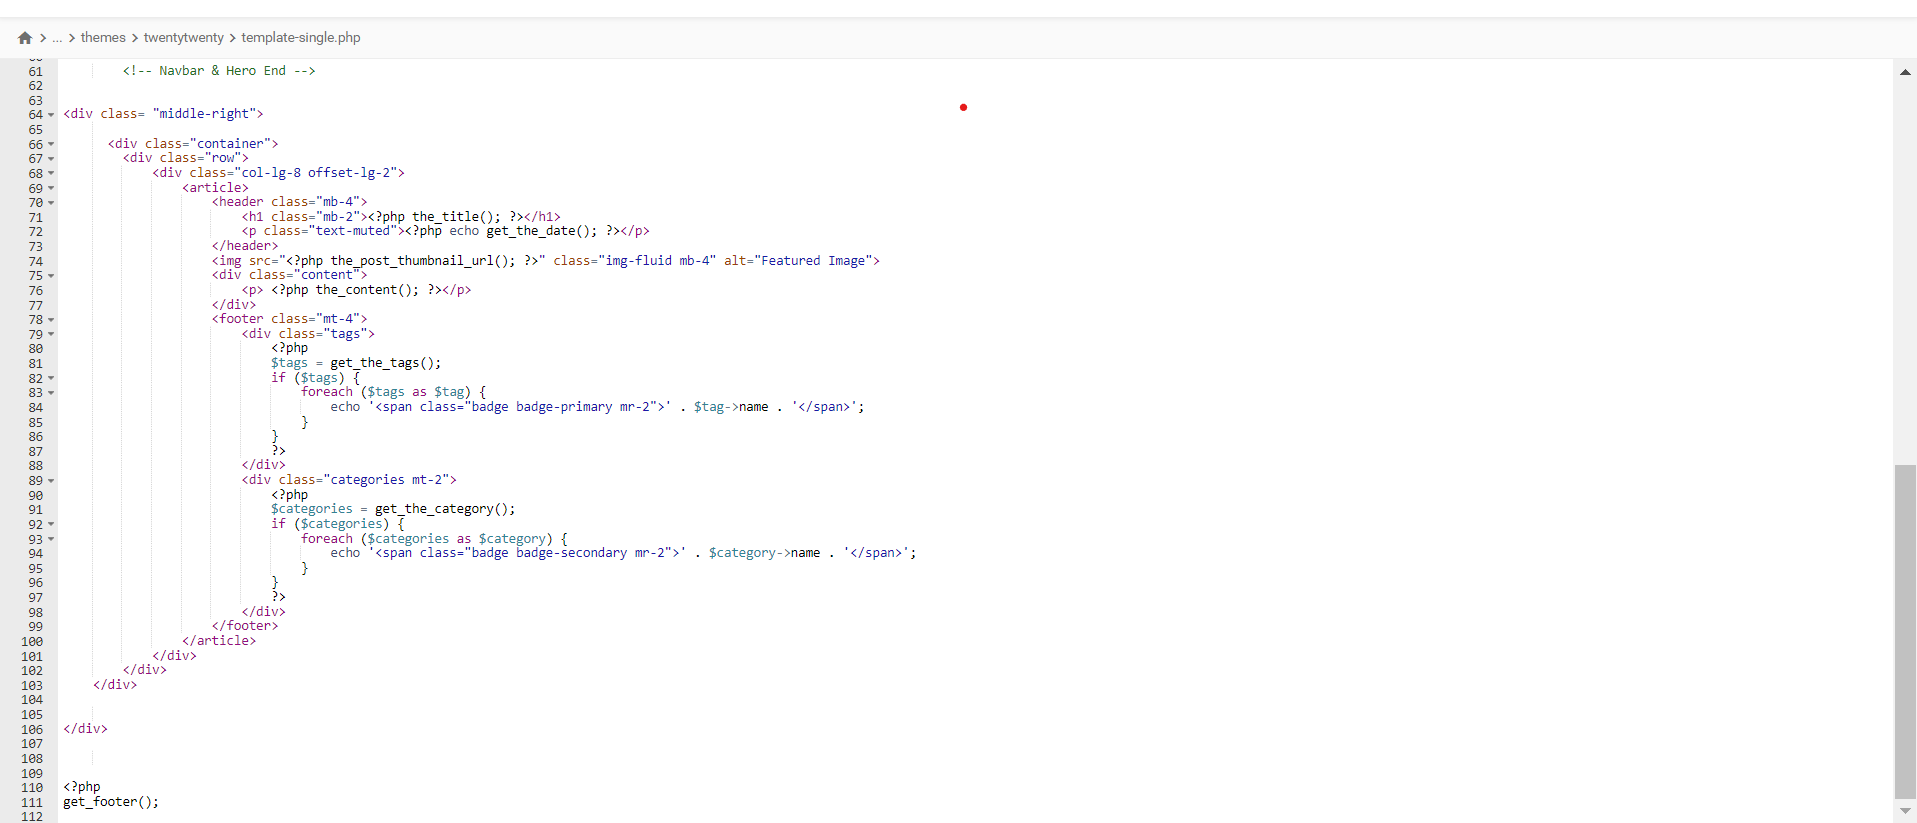Click the '<?php' tag on line 80
This screenshot has height=823, width=1917.
290,348
